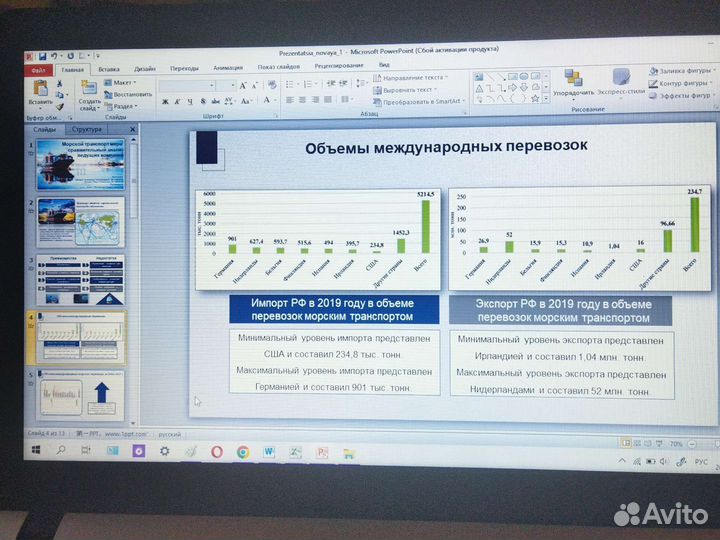
Task: Increase font size with the large A icon
Action: 243,85
